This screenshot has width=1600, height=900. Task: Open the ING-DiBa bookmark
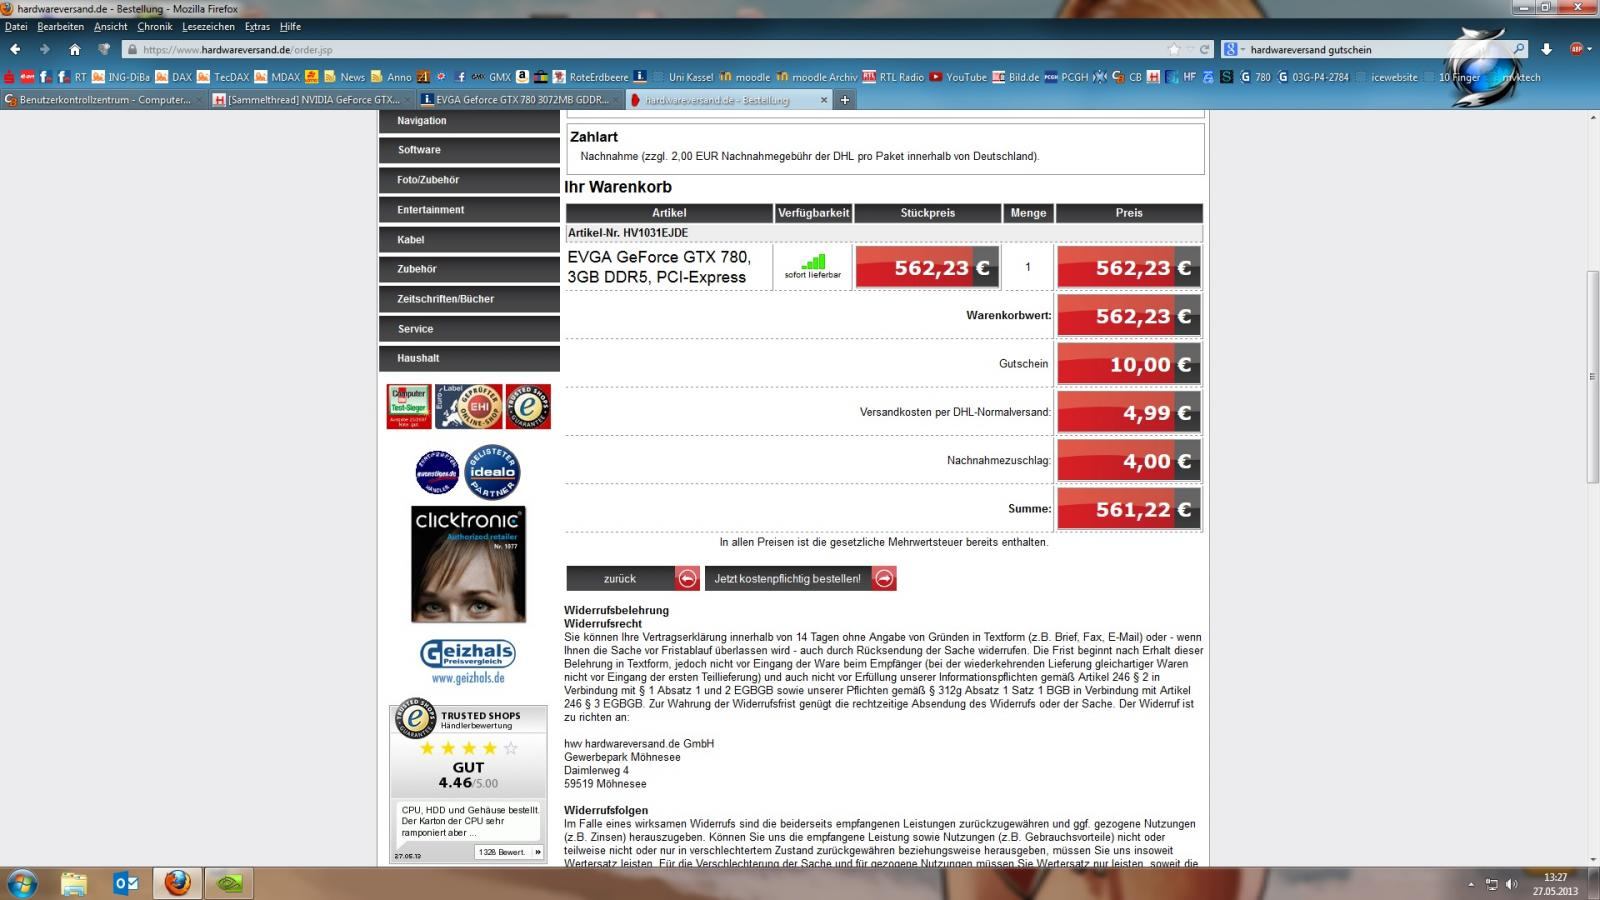pos(121,77)
